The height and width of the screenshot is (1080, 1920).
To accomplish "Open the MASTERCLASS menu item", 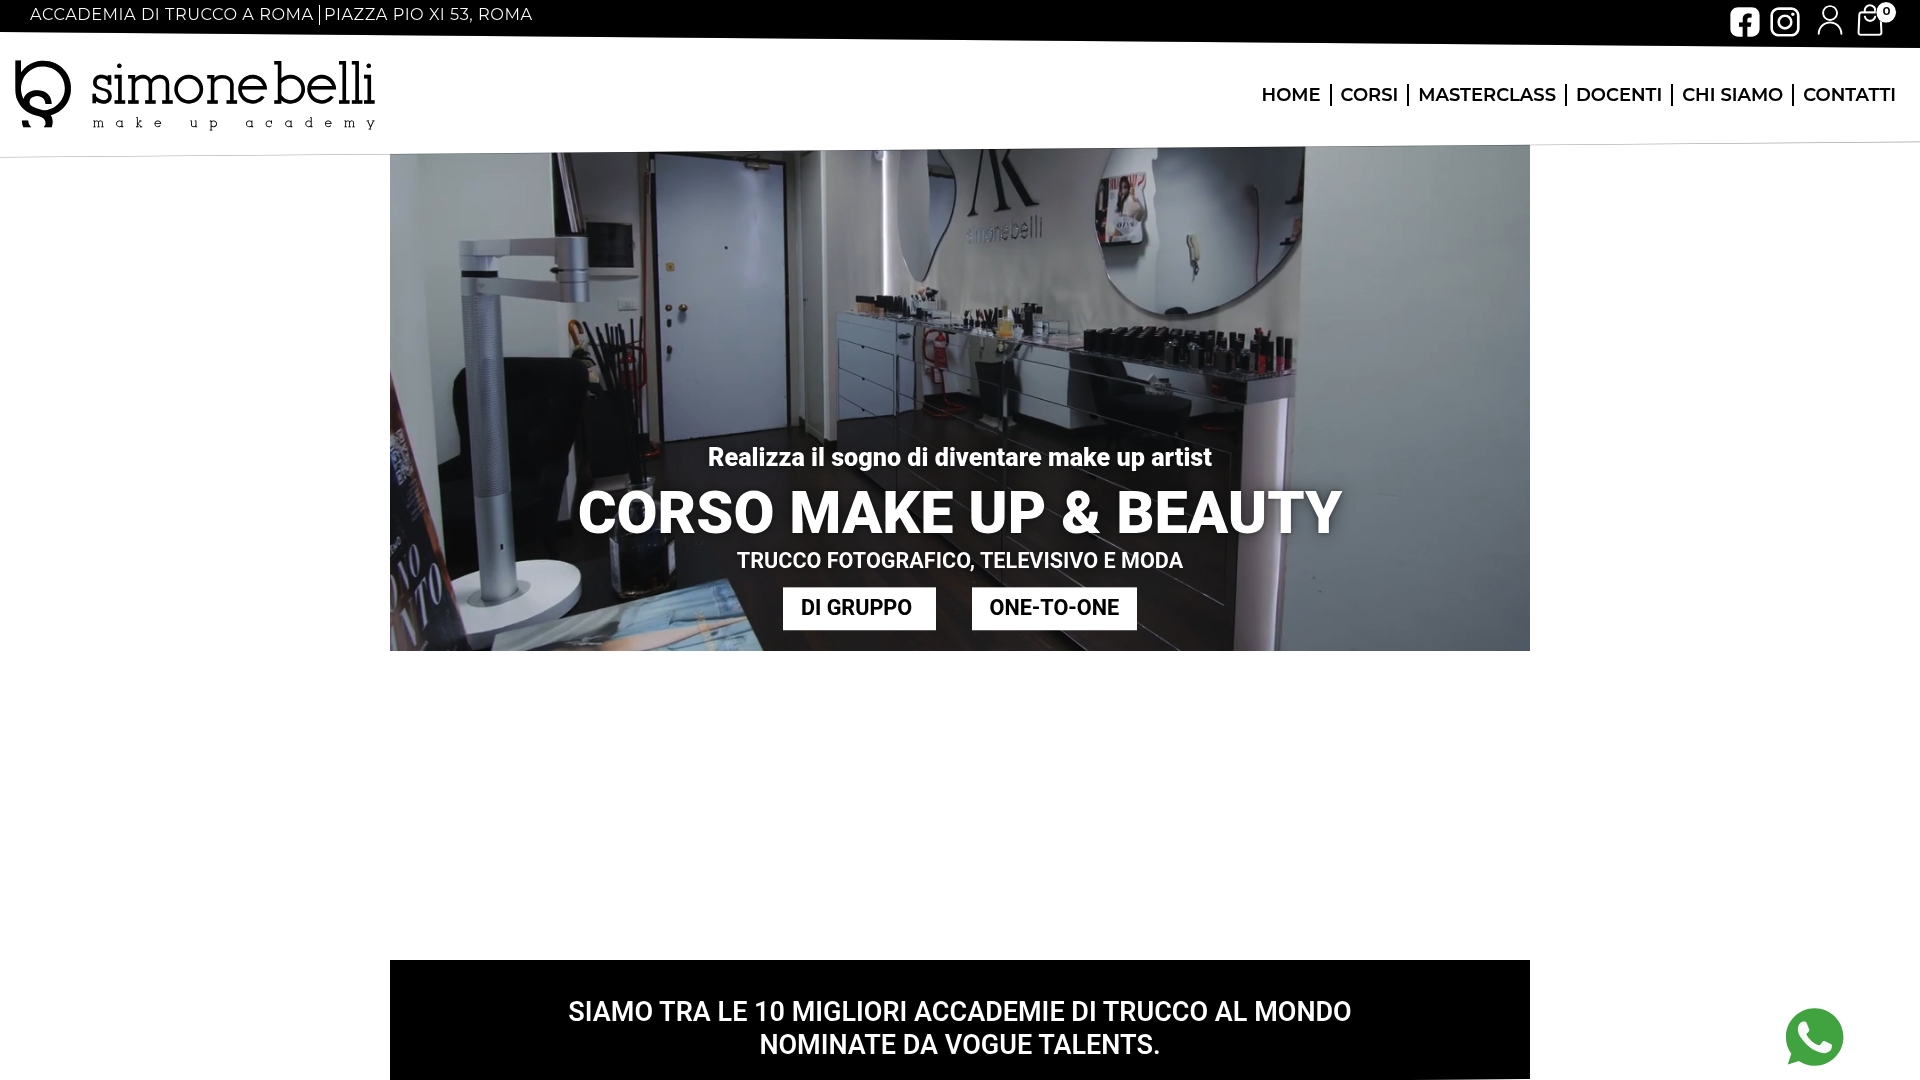I will 1486,95.
